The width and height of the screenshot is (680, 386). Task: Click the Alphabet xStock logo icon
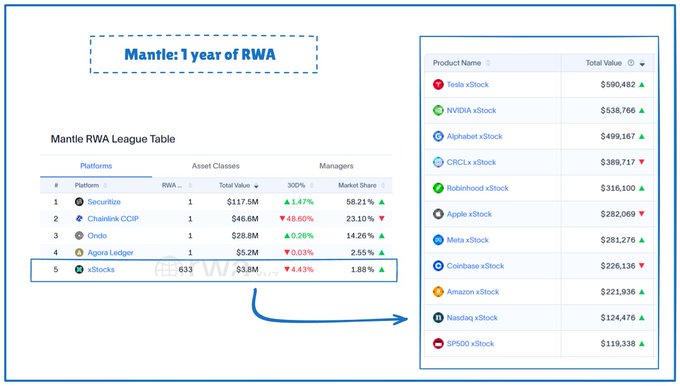(438, 136)
